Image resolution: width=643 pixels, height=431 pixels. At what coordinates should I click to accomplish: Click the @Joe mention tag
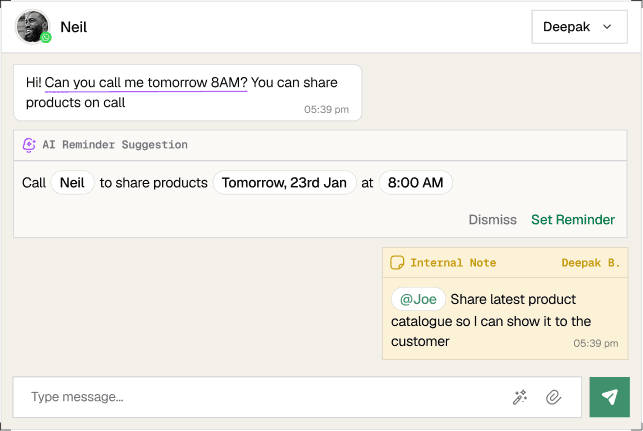(x=418, y=299)
